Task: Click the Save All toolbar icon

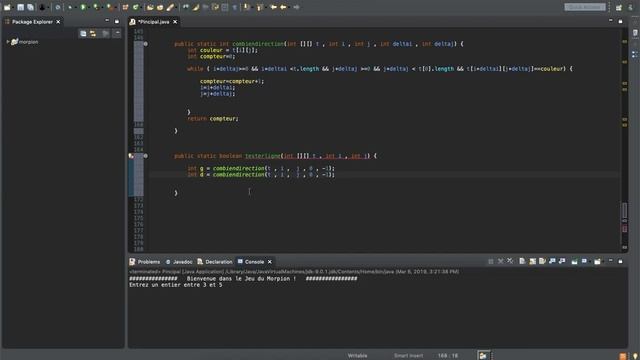Action: point(30,7)
